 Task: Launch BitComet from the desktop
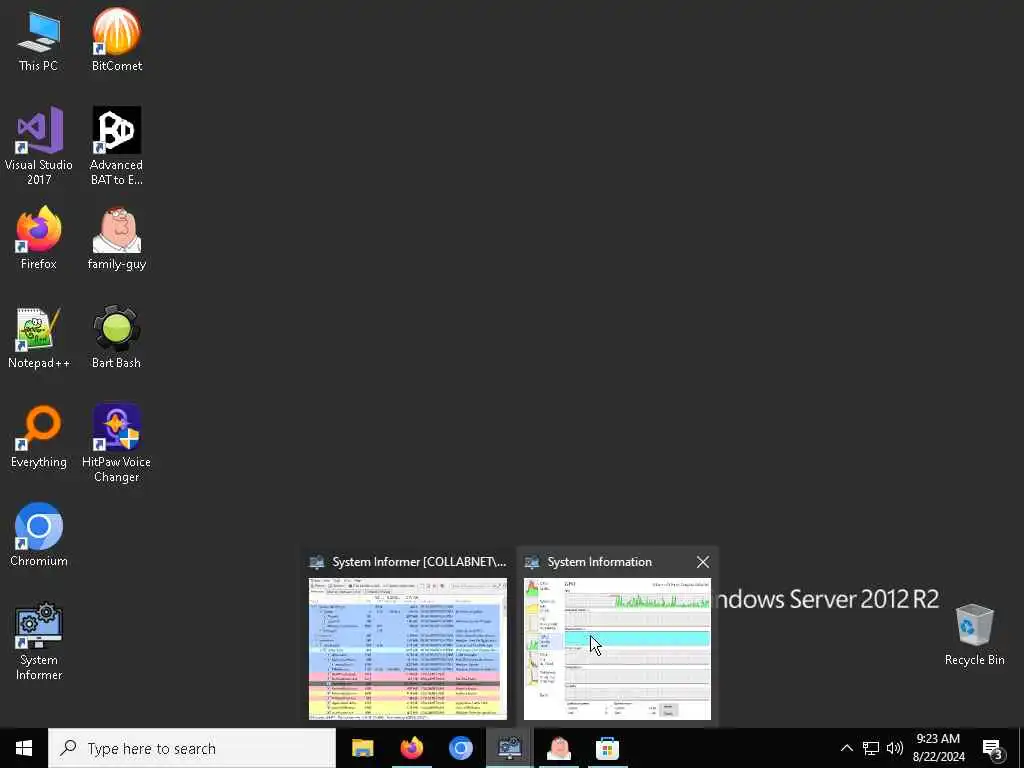click(116, 40)
